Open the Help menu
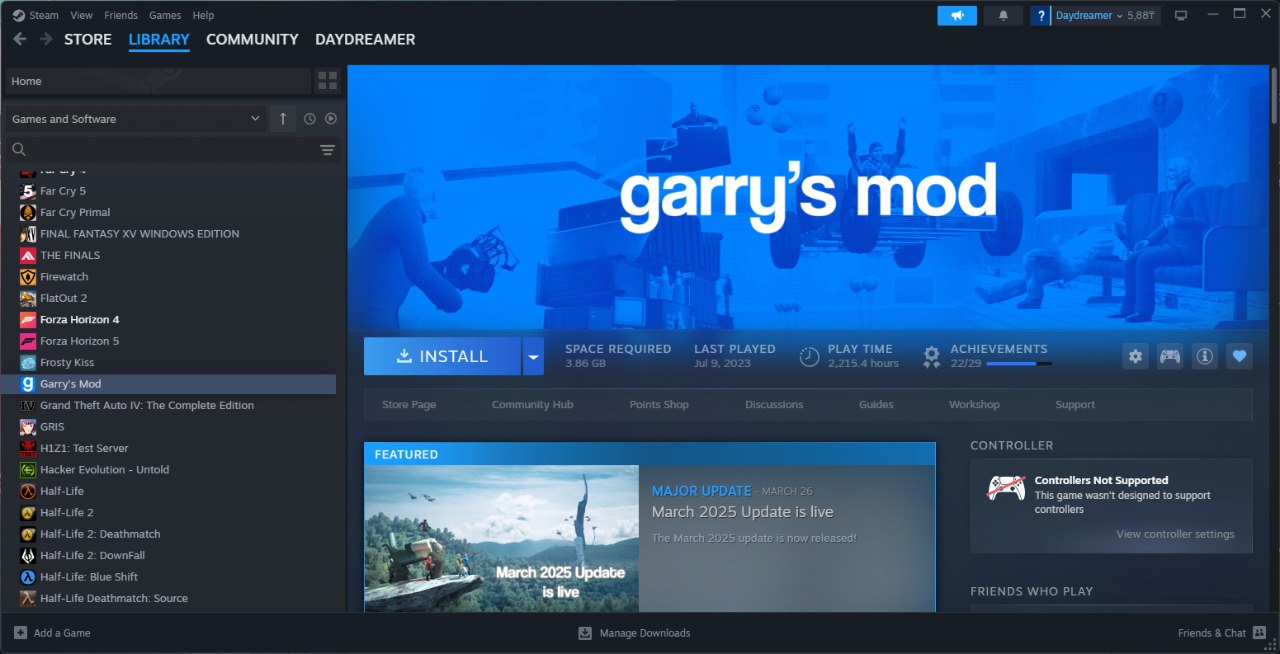This screenshot has height=654, width=1280. click(x=203, y=15)
